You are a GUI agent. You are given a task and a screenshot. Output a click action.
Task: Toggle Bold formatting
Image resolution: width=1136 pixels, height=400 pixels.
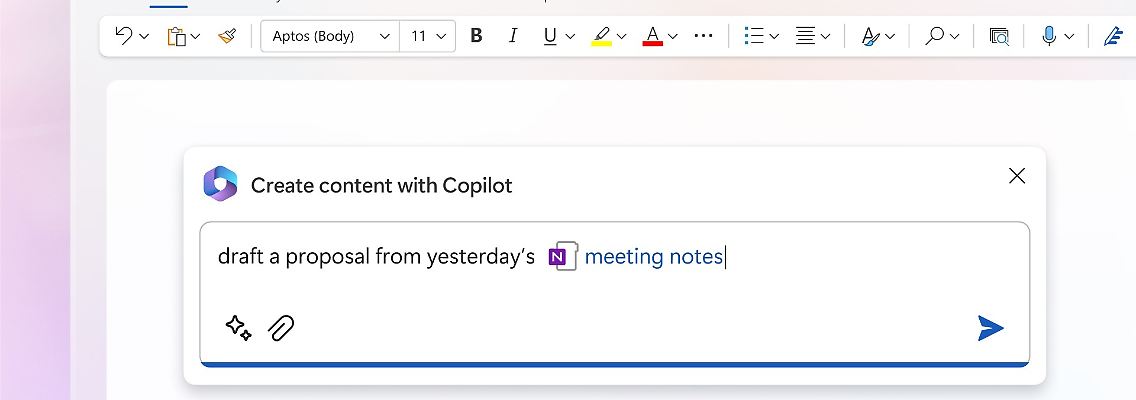(476, 36)
